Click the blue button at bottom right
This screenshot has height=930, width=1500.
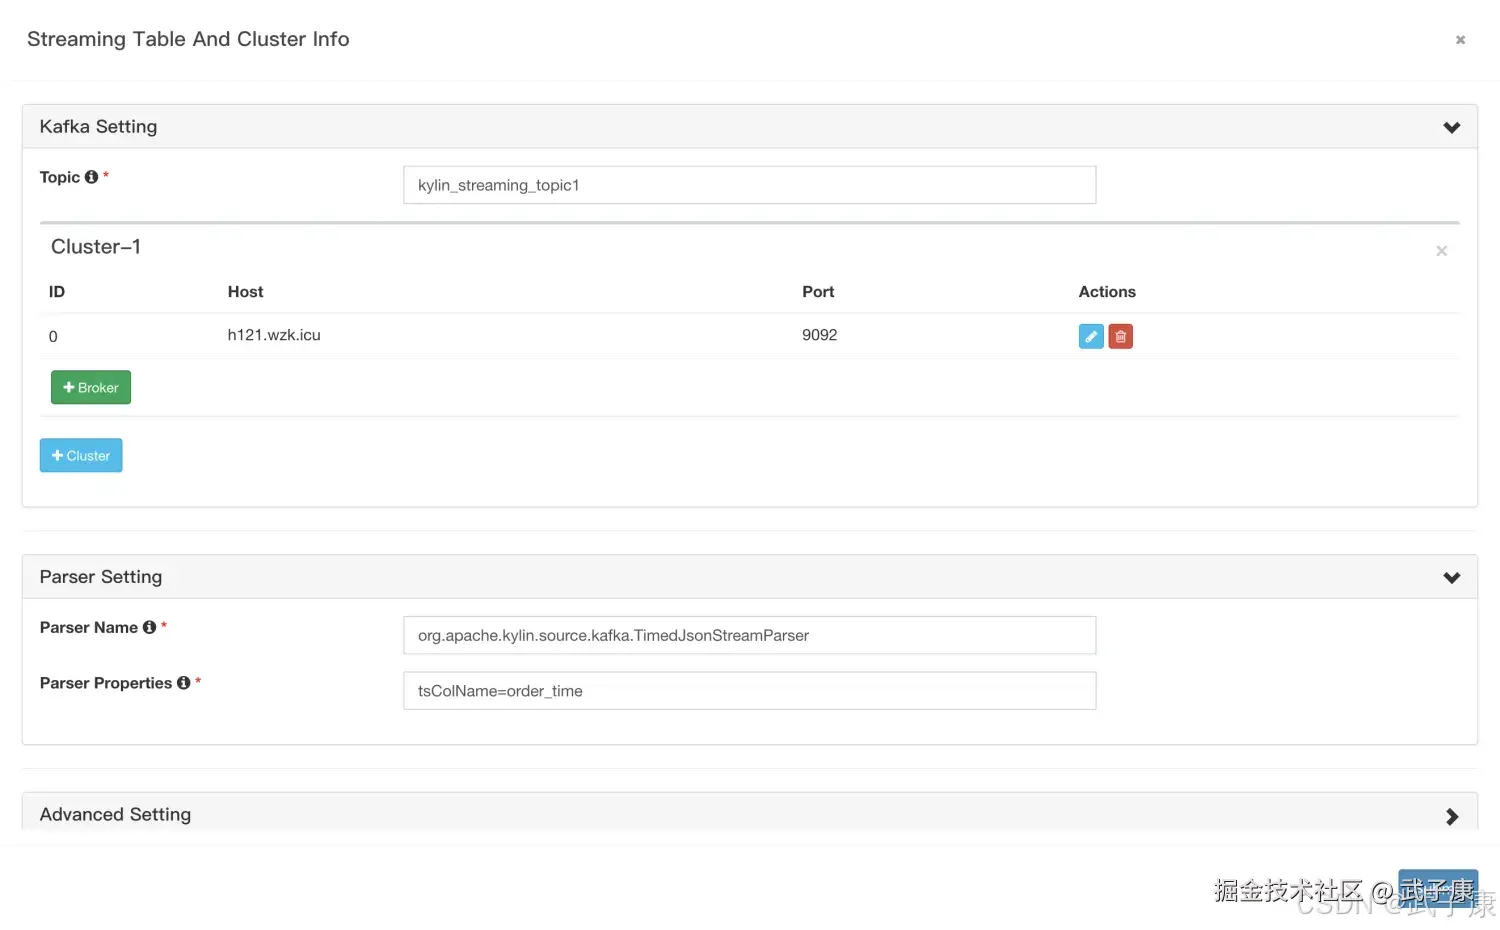pos(1437,888)
